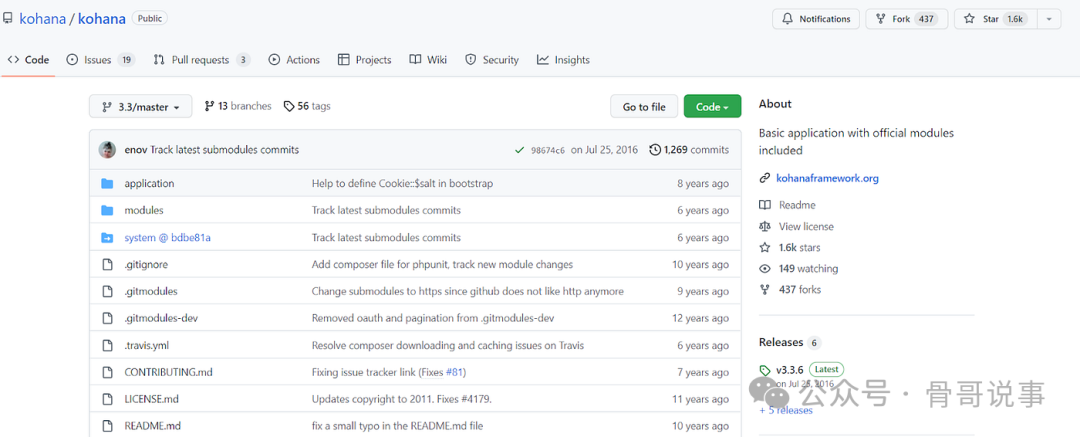Open the bold kohana repository name link
The width and height of the screenshot is (1080, 437).
pos(102,19)
